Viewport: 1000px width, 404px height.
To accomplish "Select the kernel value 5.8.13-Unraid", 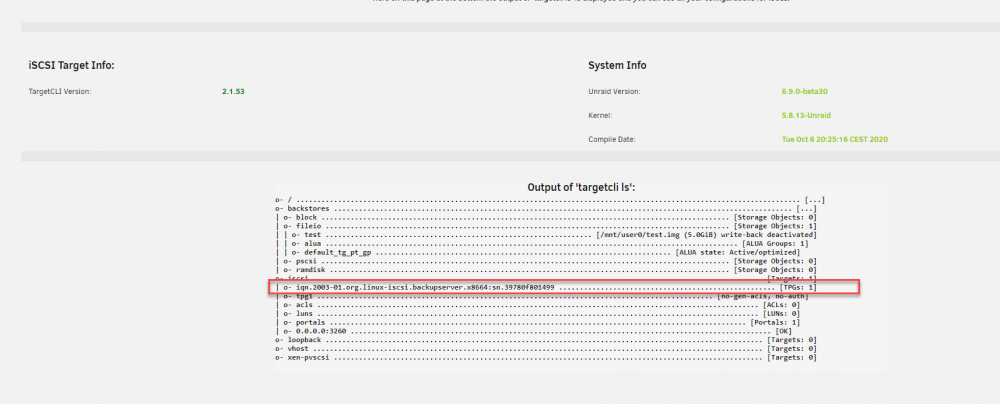I will (x=807, y=116).
